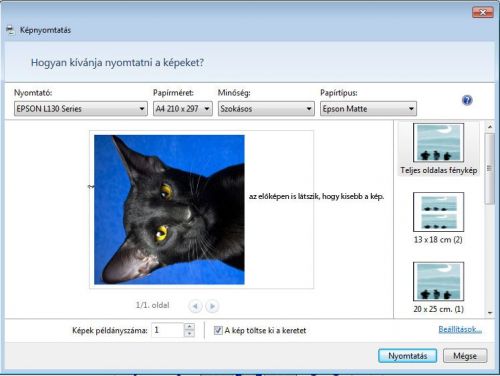Click the layout list scrollbar thumb
Screen dimensions: 500x376
pos(490,168)
